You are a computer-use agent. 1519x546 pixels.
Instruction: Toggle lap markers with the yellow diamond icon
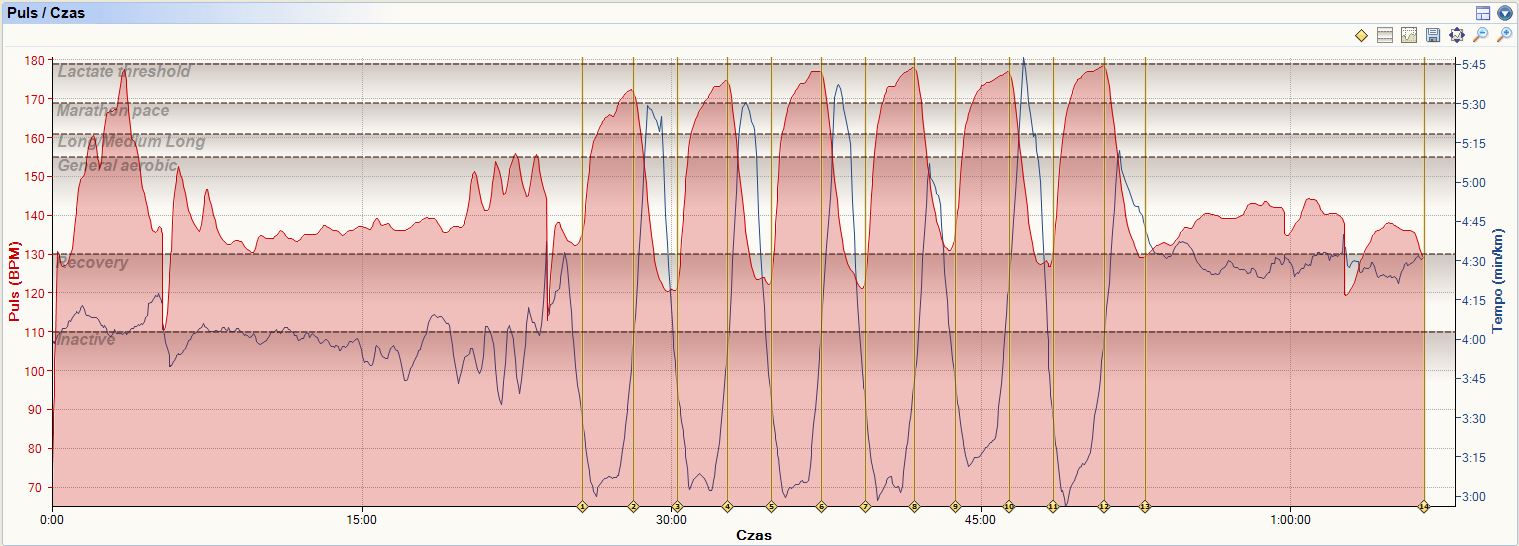click(x=1361, y=36)
